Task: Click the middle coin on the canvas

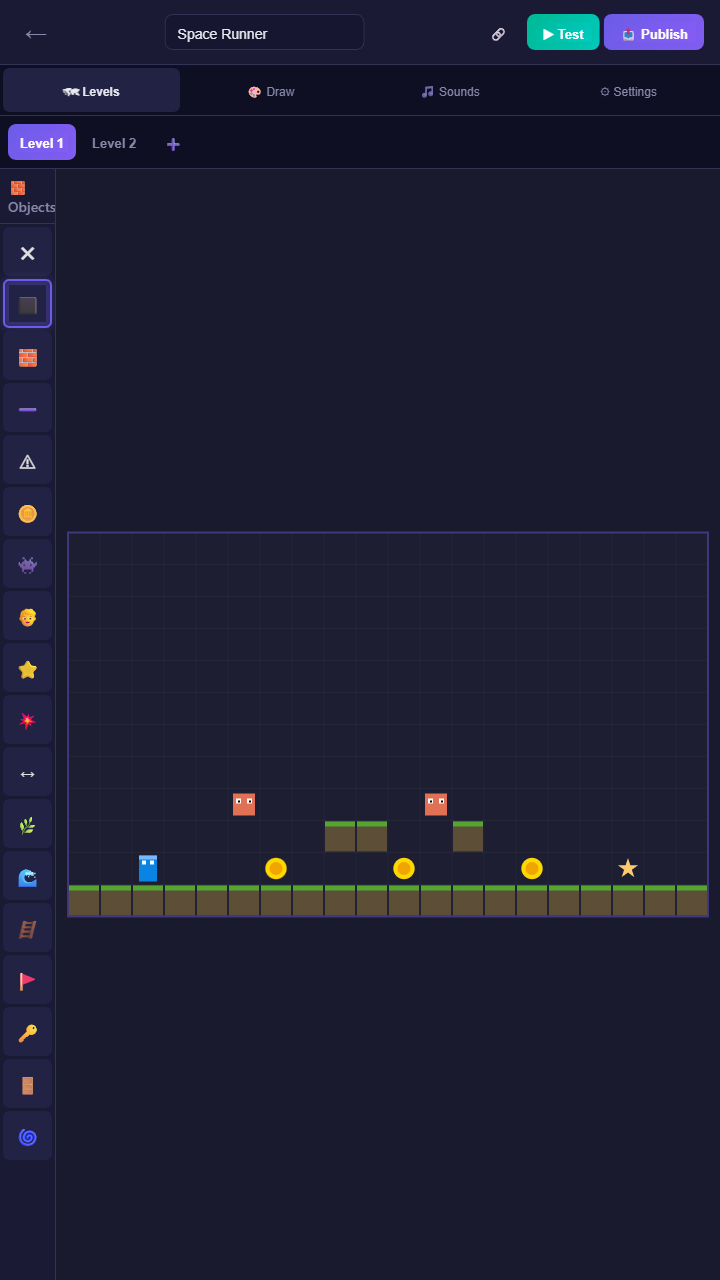Action: [x=404, y=868]
